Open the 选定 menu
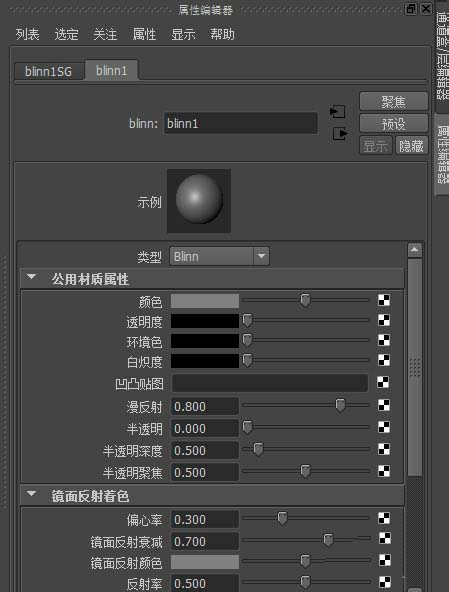The image size is (449, 592). (66, 35)
